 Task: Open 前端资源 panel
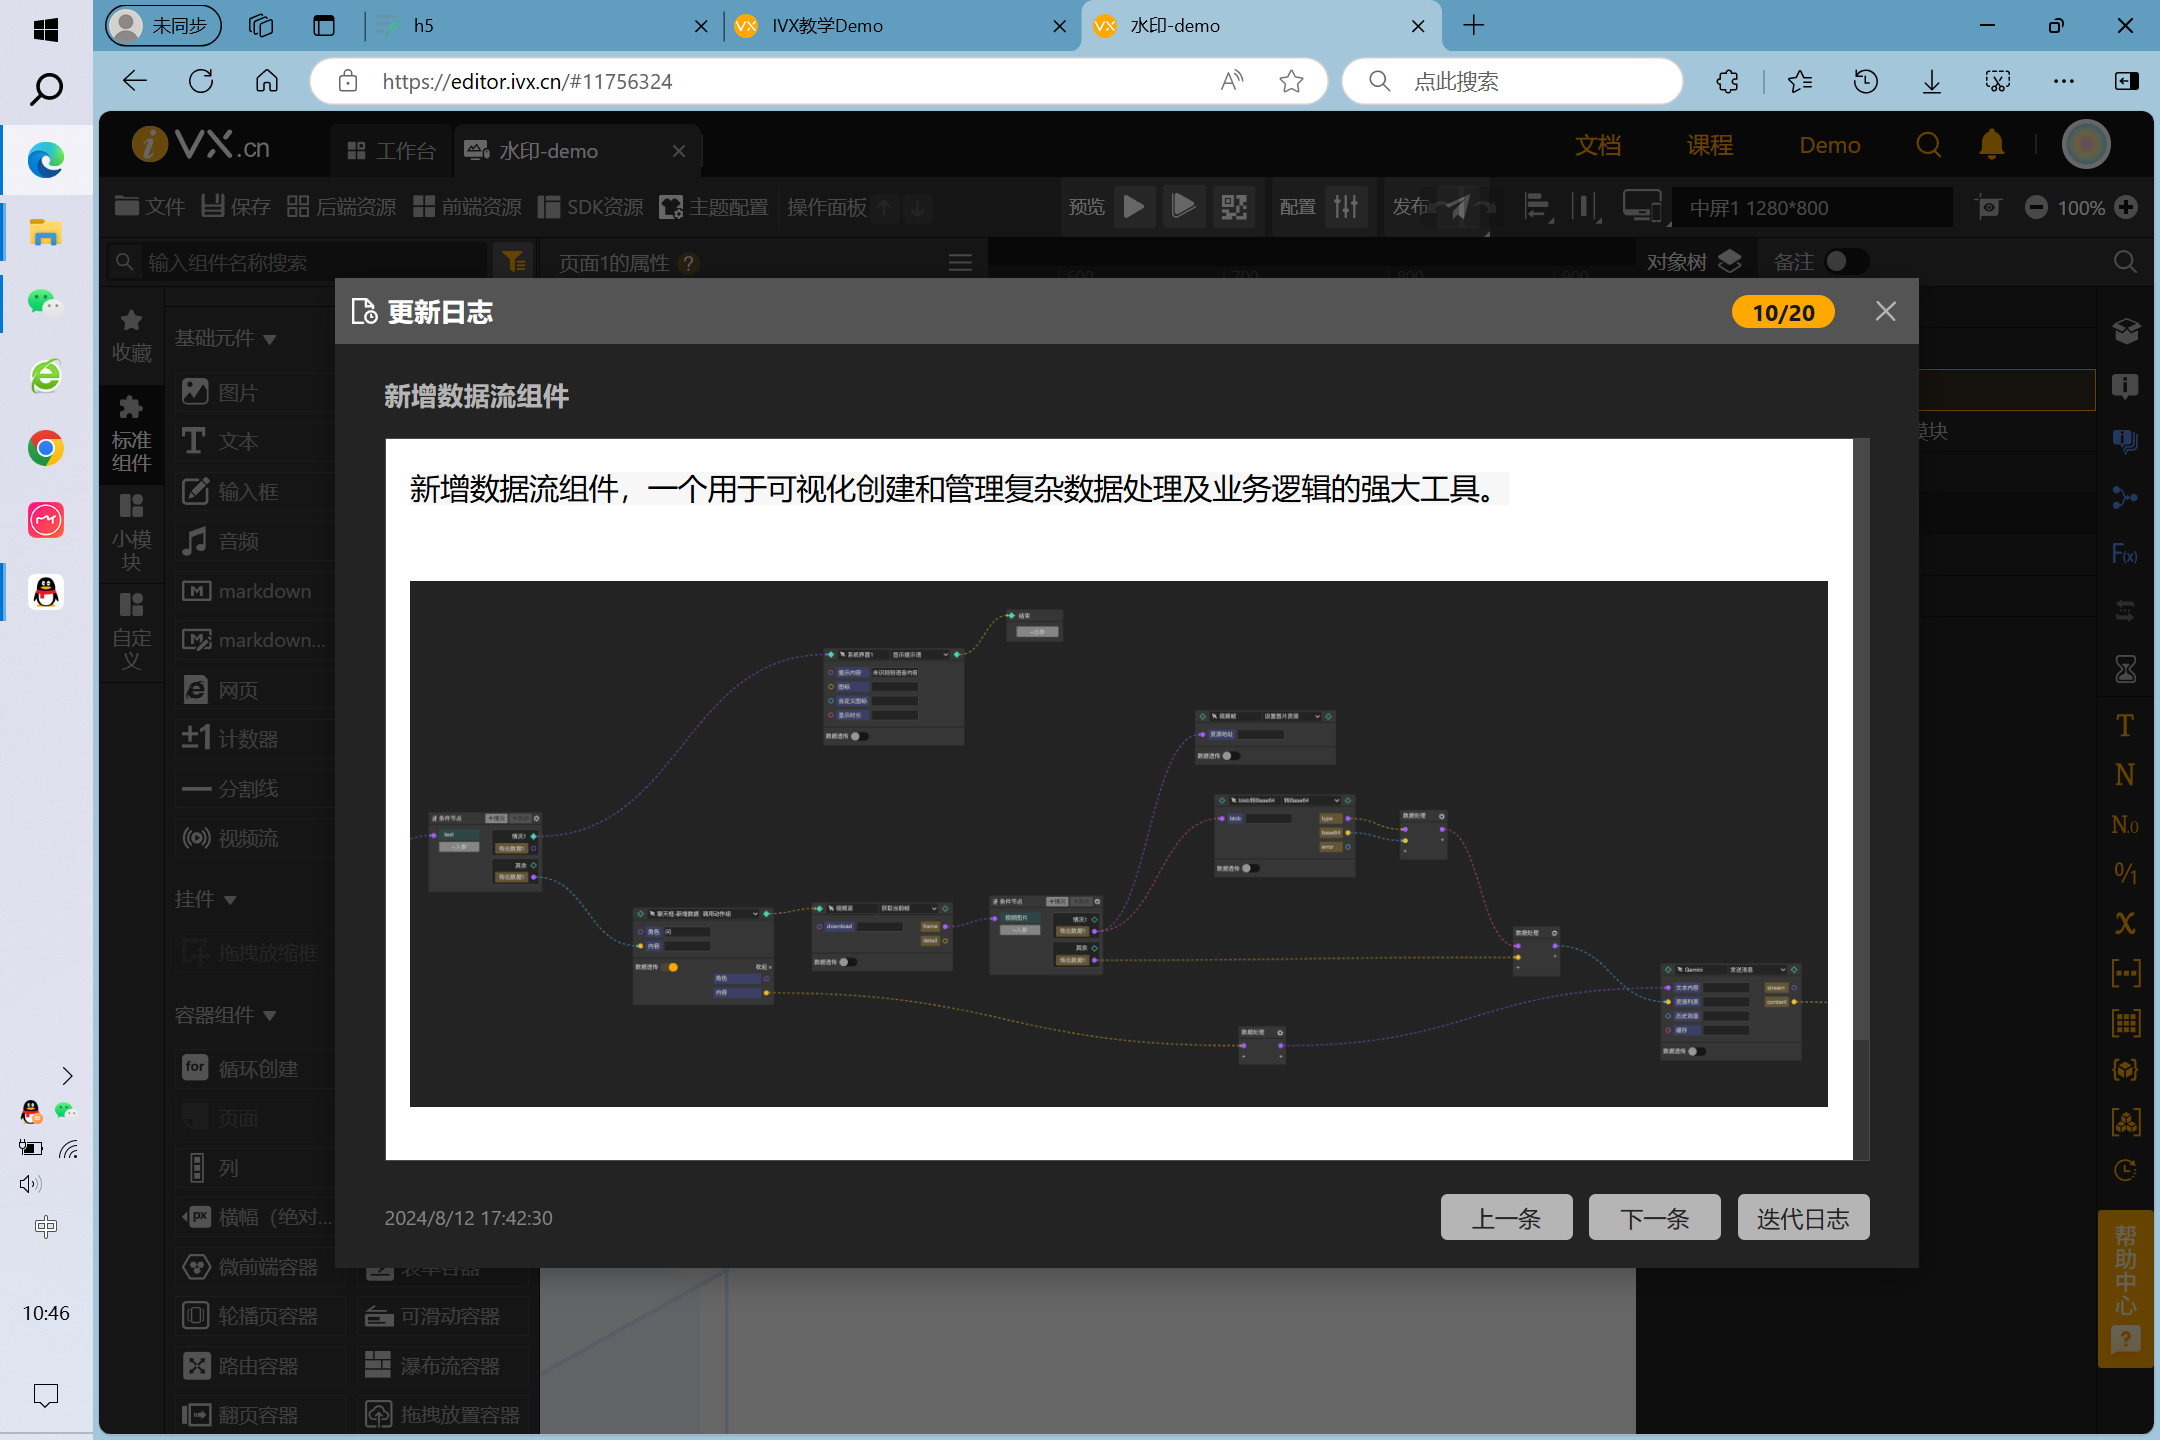tap(467, 207)
